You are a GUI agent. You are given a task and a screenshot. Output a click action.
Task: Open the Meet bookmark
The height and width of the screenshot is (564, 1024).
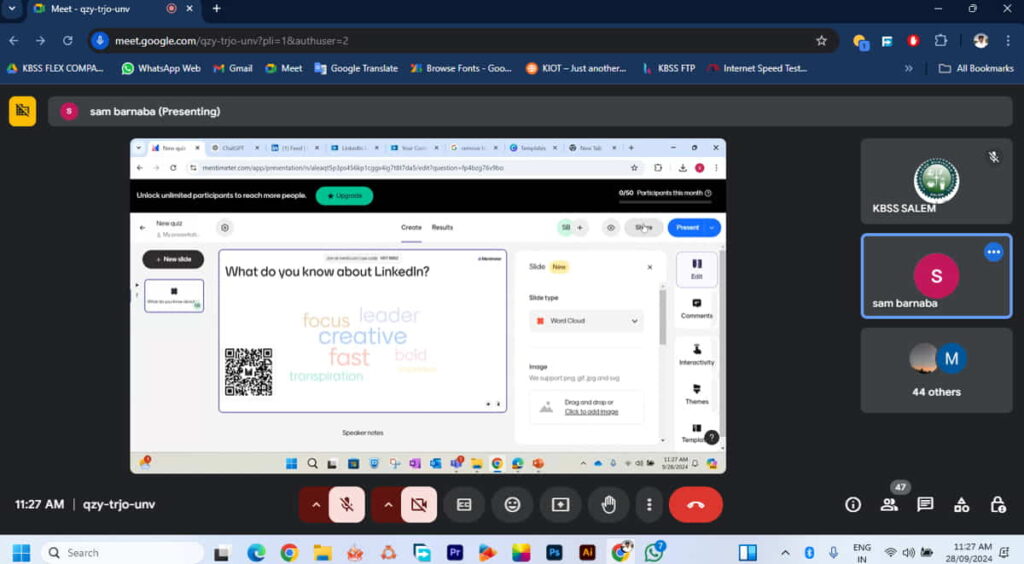283,68
